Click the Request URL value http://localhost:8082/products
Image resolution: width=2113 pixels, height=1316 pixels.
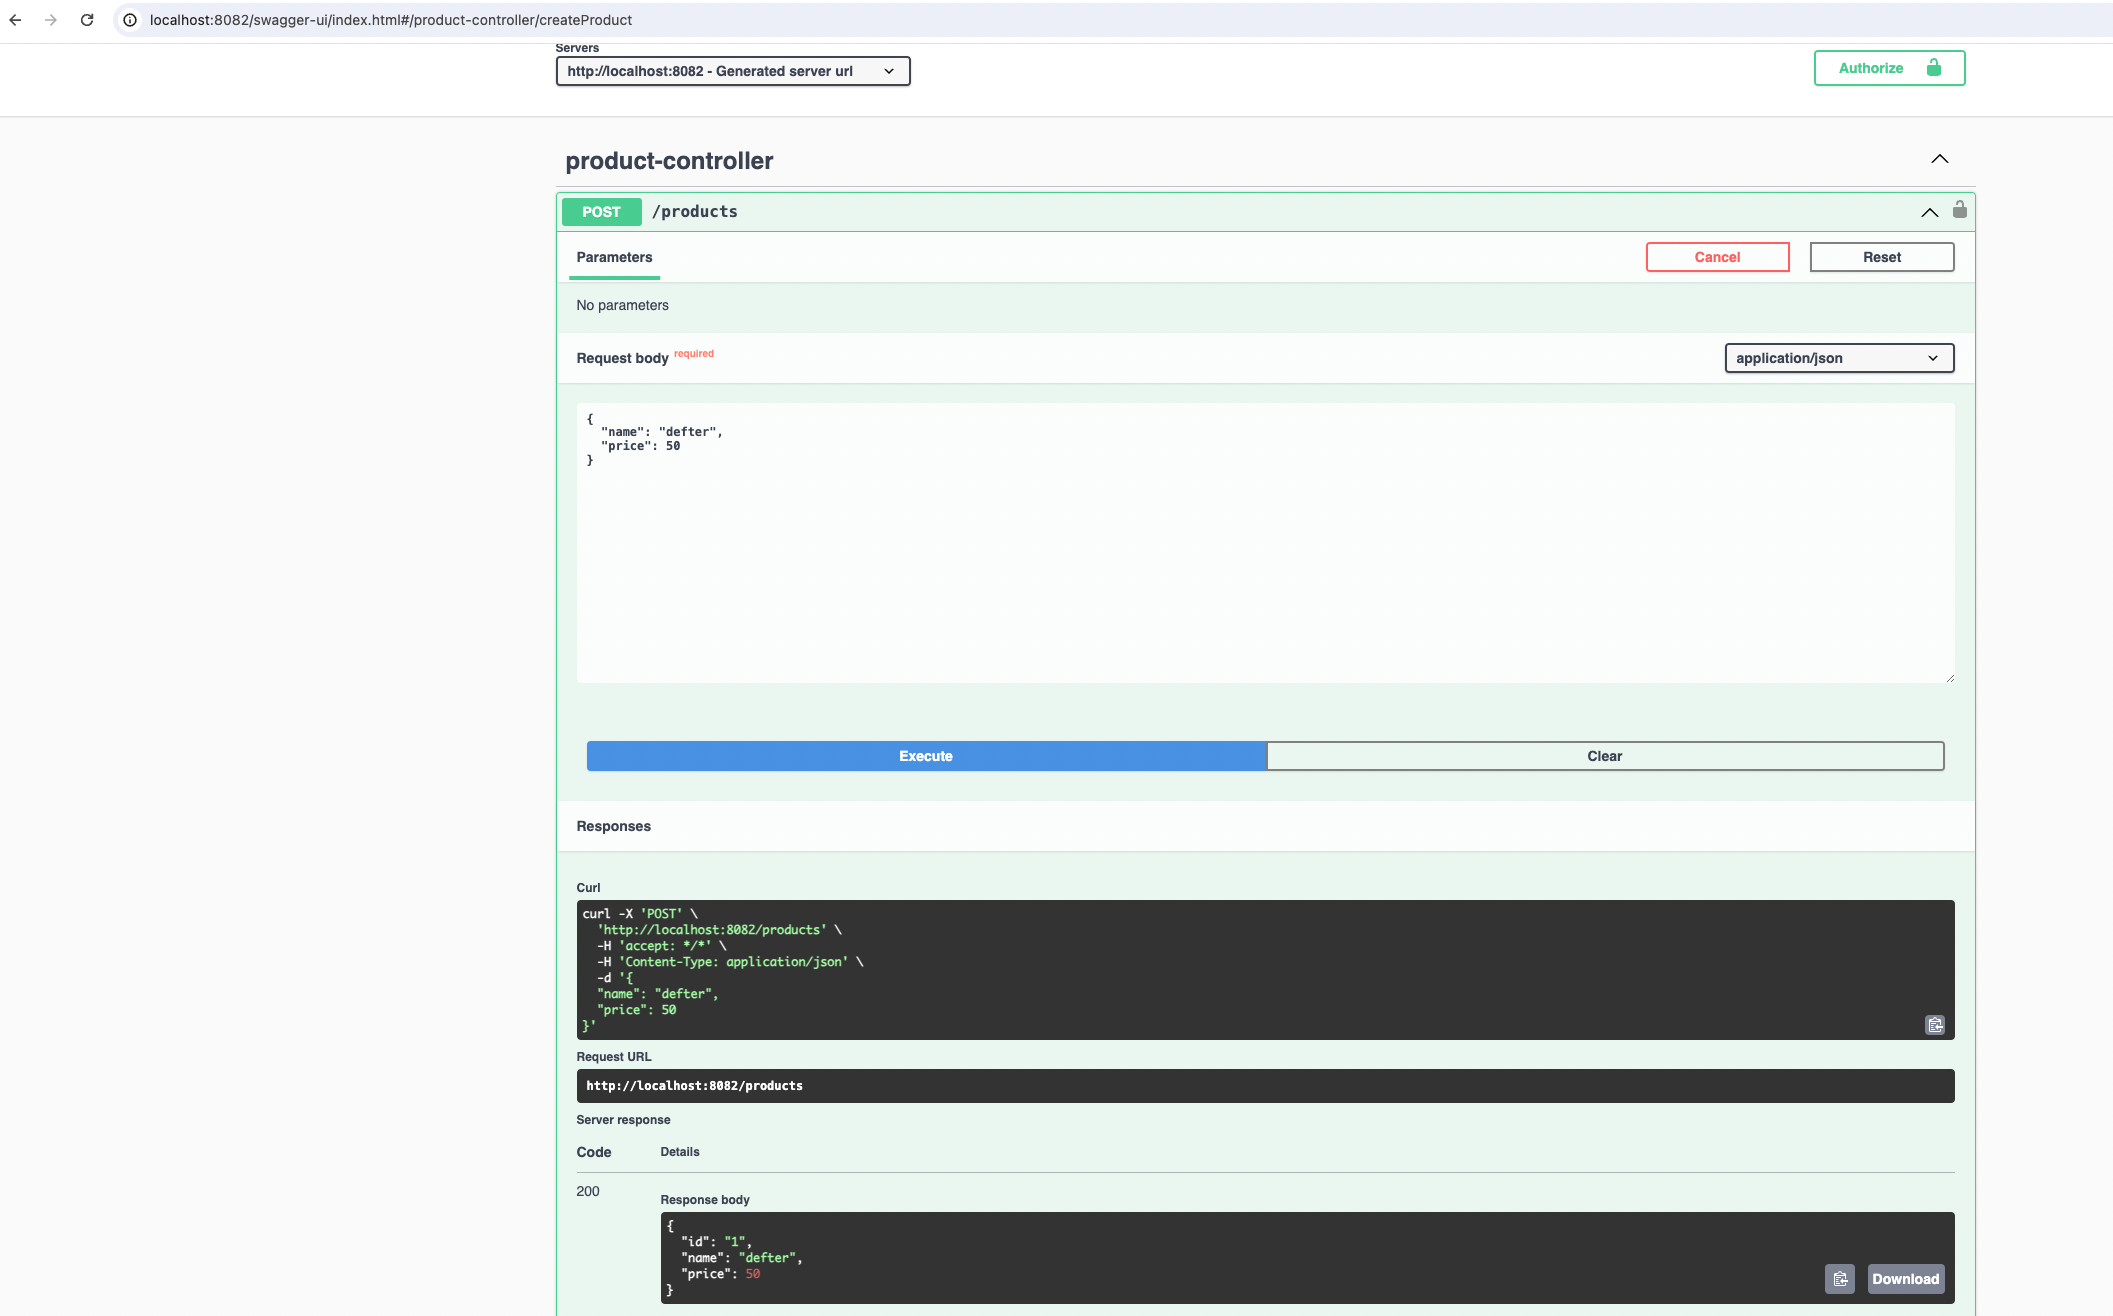[694, 1086]
